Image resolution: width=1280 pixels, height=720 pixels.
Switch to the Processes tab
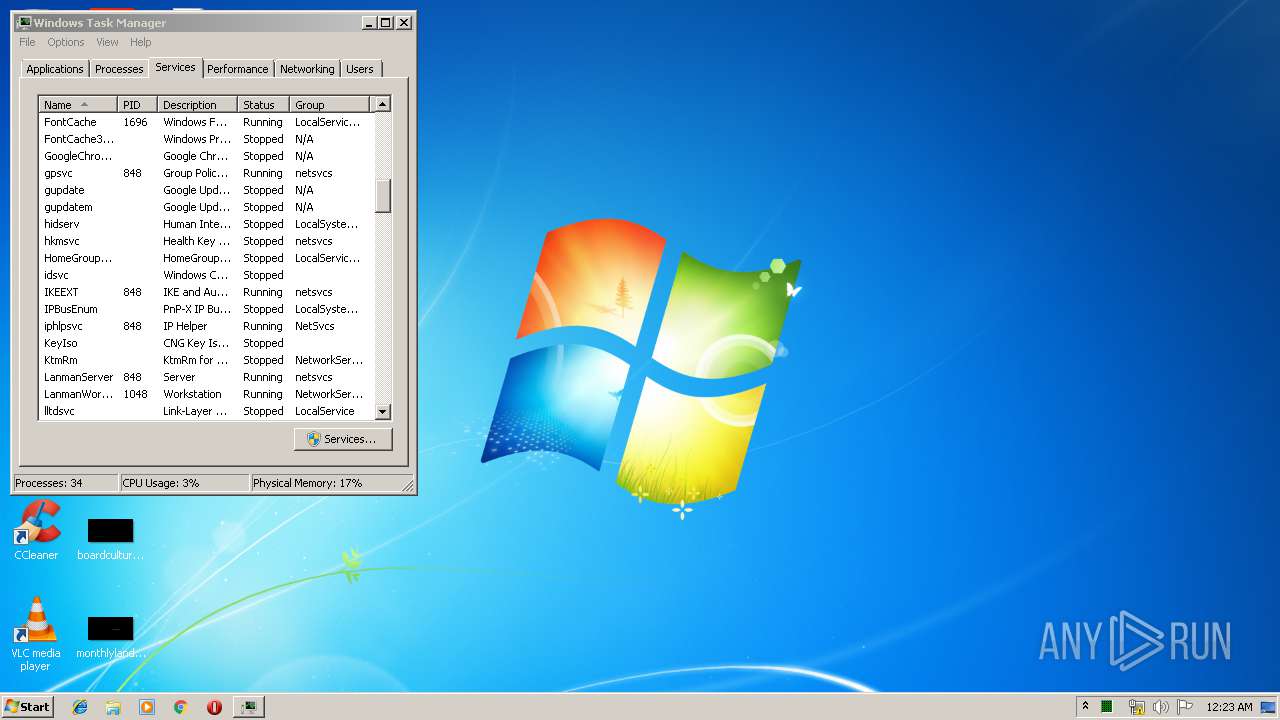pyautogui.click(x=119, y=69)
